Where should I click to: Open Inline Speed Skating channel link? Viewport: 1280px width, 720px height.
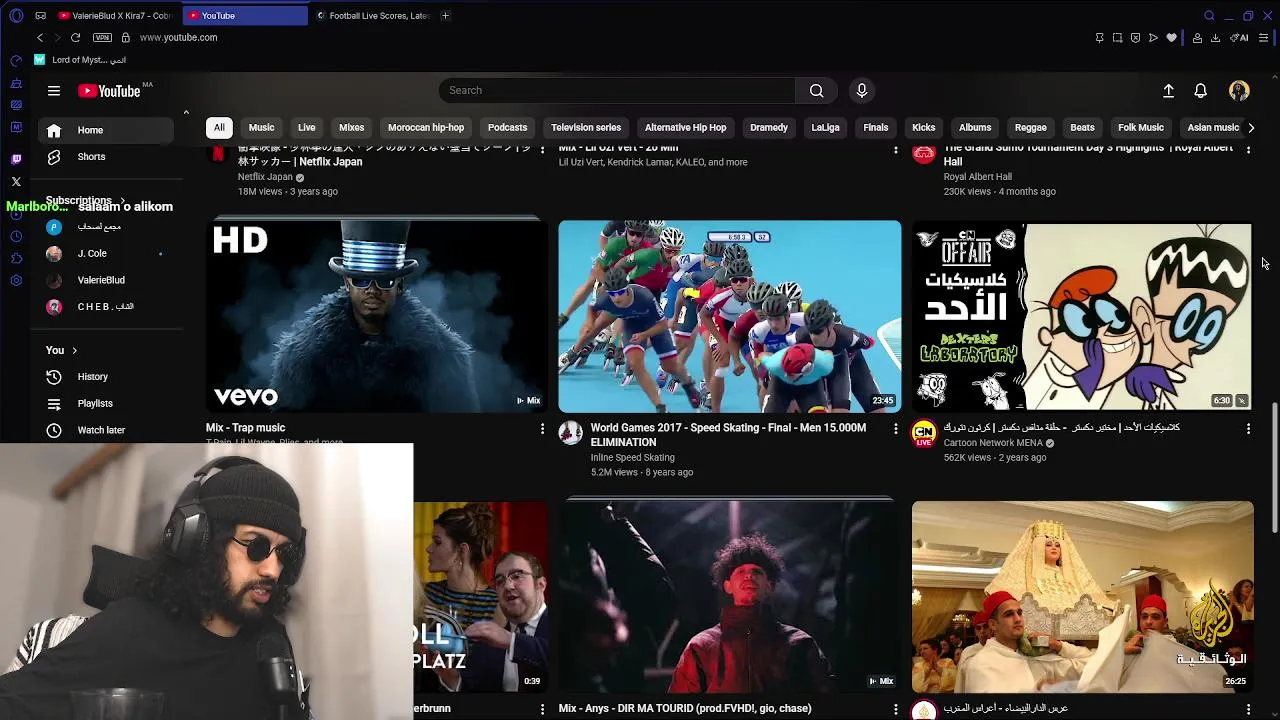632,458
